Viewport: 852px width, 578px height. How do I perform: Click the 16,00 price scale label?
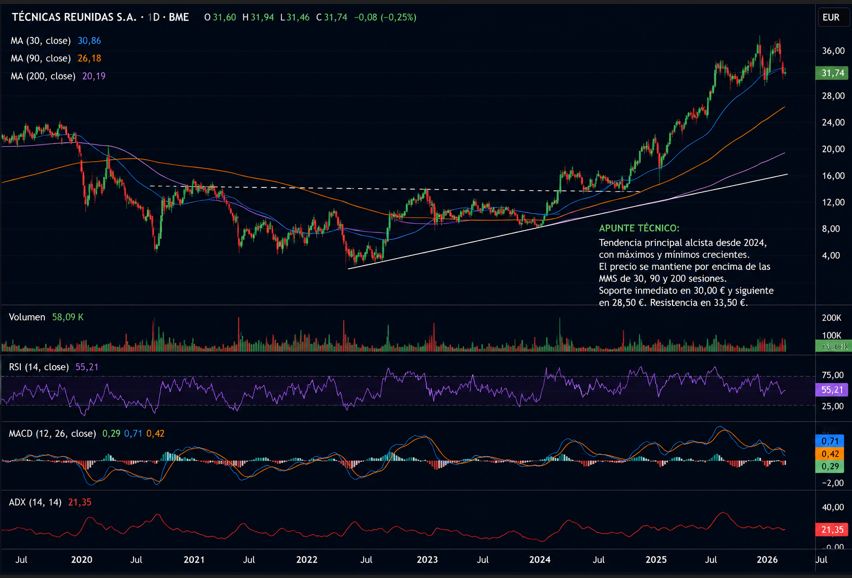834,176
